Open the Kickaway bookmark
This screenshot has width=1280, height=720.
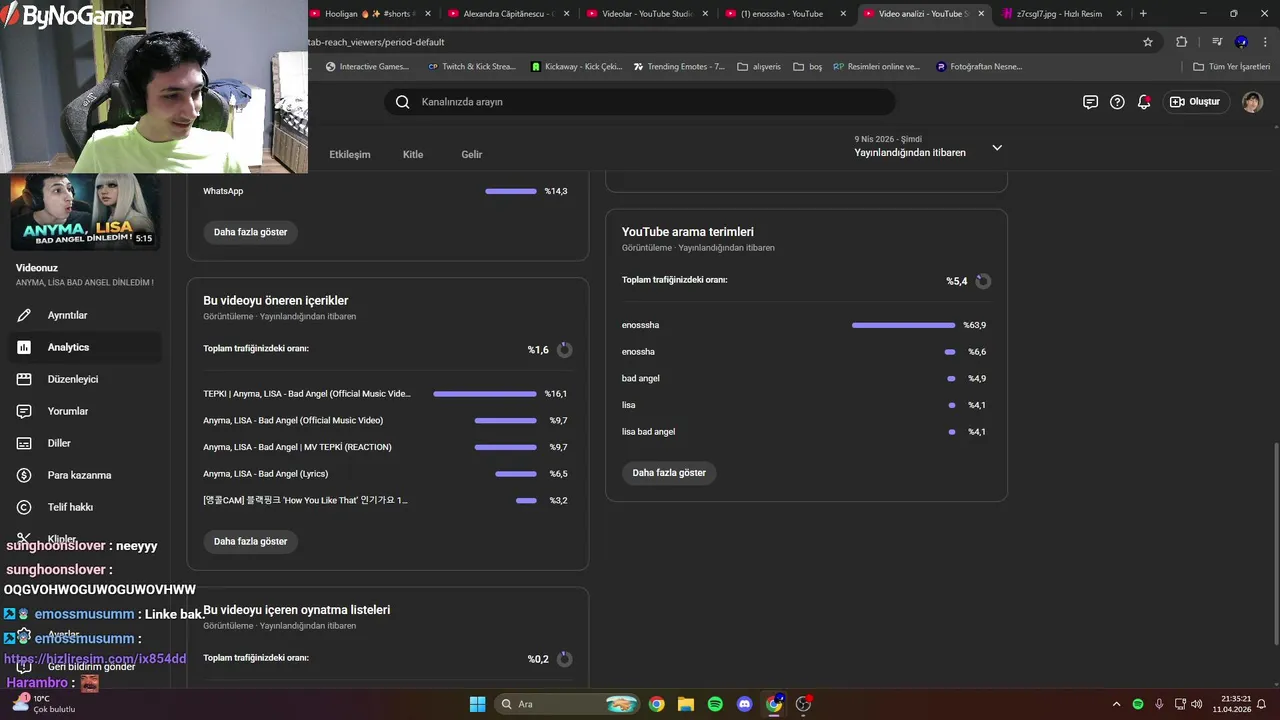tap(576, 67)
